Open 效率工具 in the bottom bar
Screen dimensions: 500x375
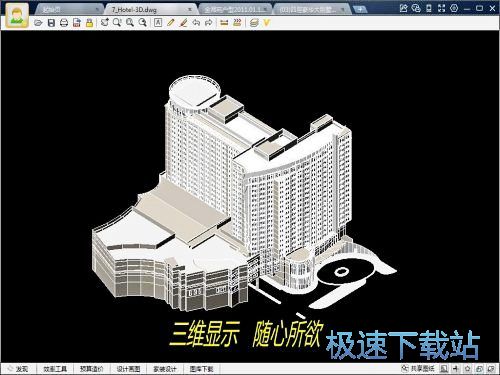[x=55, y=369]
